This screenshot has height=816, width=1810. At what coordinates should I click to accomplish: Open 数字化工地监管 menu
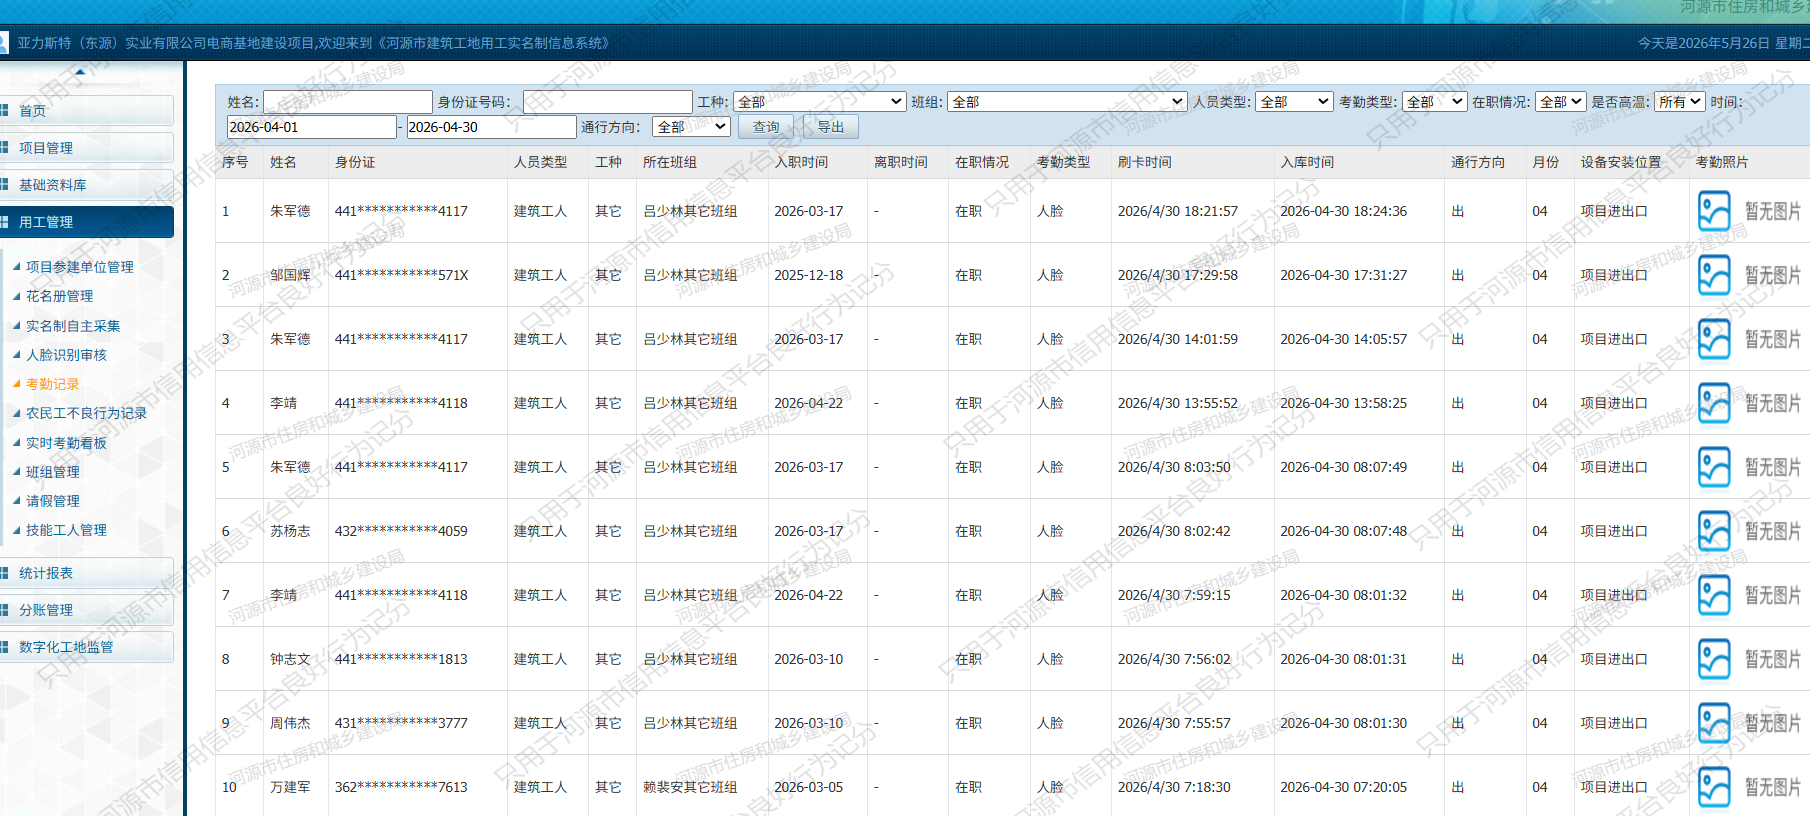[x=86, y=647]
